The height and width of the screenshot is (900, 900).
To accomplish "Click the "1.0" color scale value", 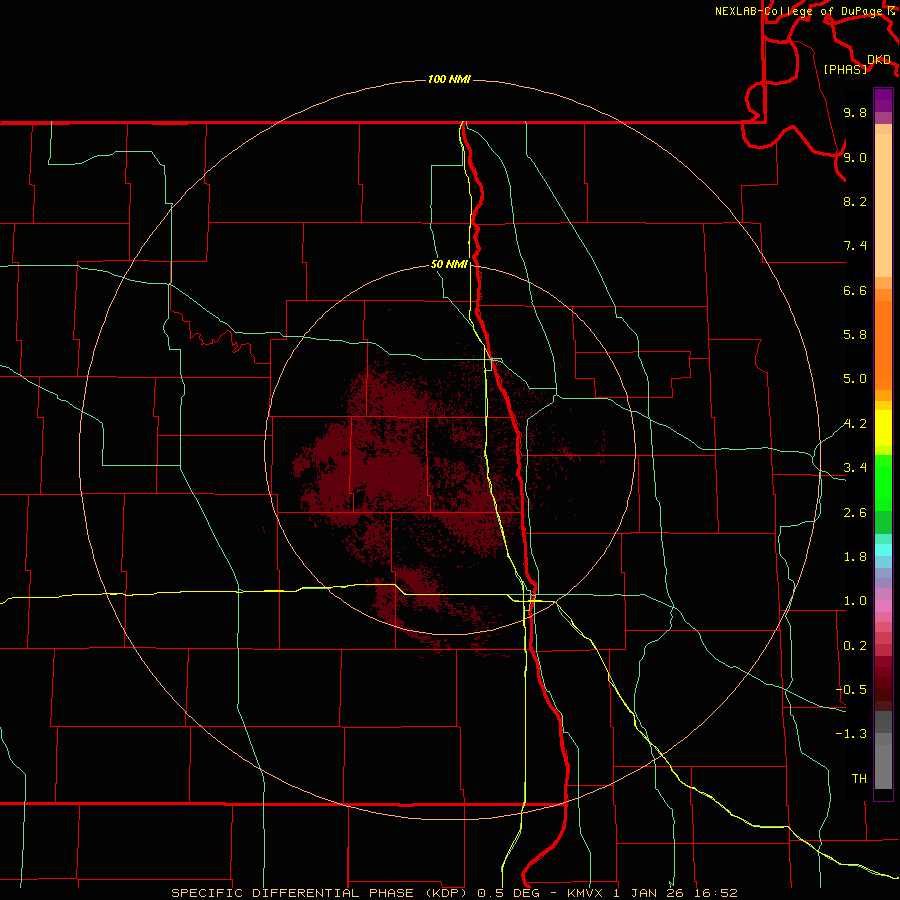I will point(855,601).
